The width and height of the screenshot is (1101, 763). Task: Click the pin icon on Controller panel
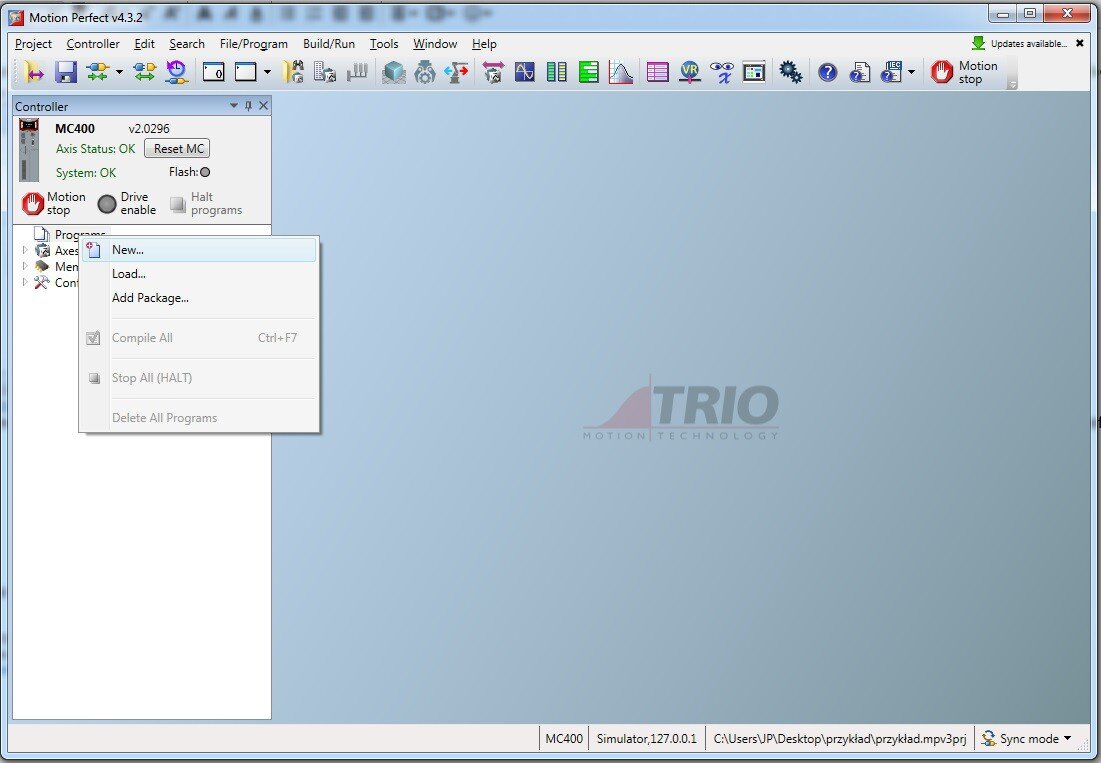pos(248,106)
